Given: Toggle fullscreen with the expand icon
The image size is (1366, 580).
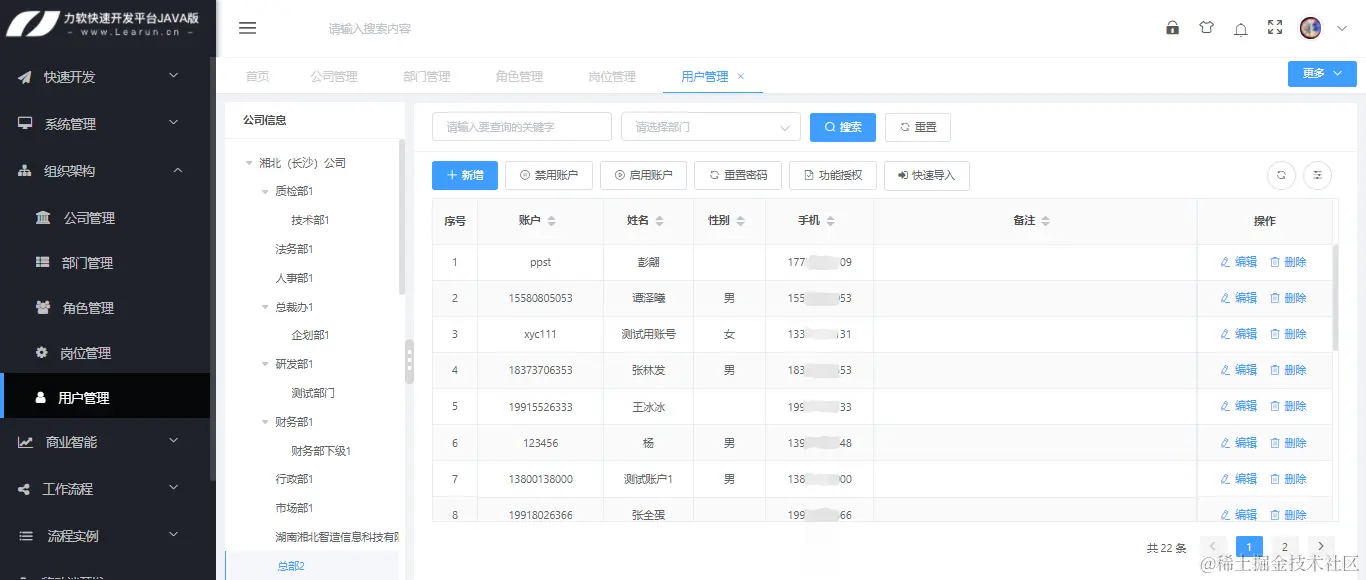Looking at the screenshot, I should click(x=1274, y=27).
